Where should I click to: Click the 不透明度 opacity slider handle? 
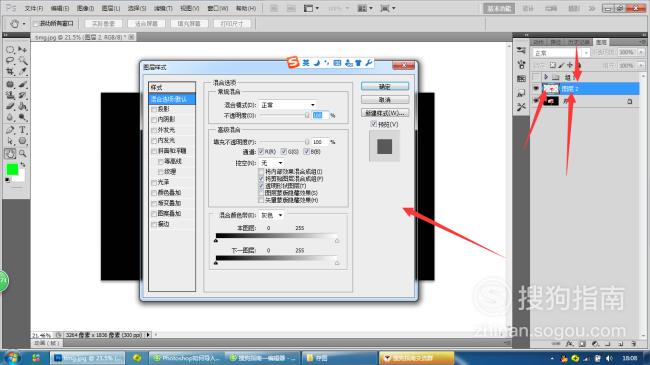pyautogui.click(x=307, y=115)
